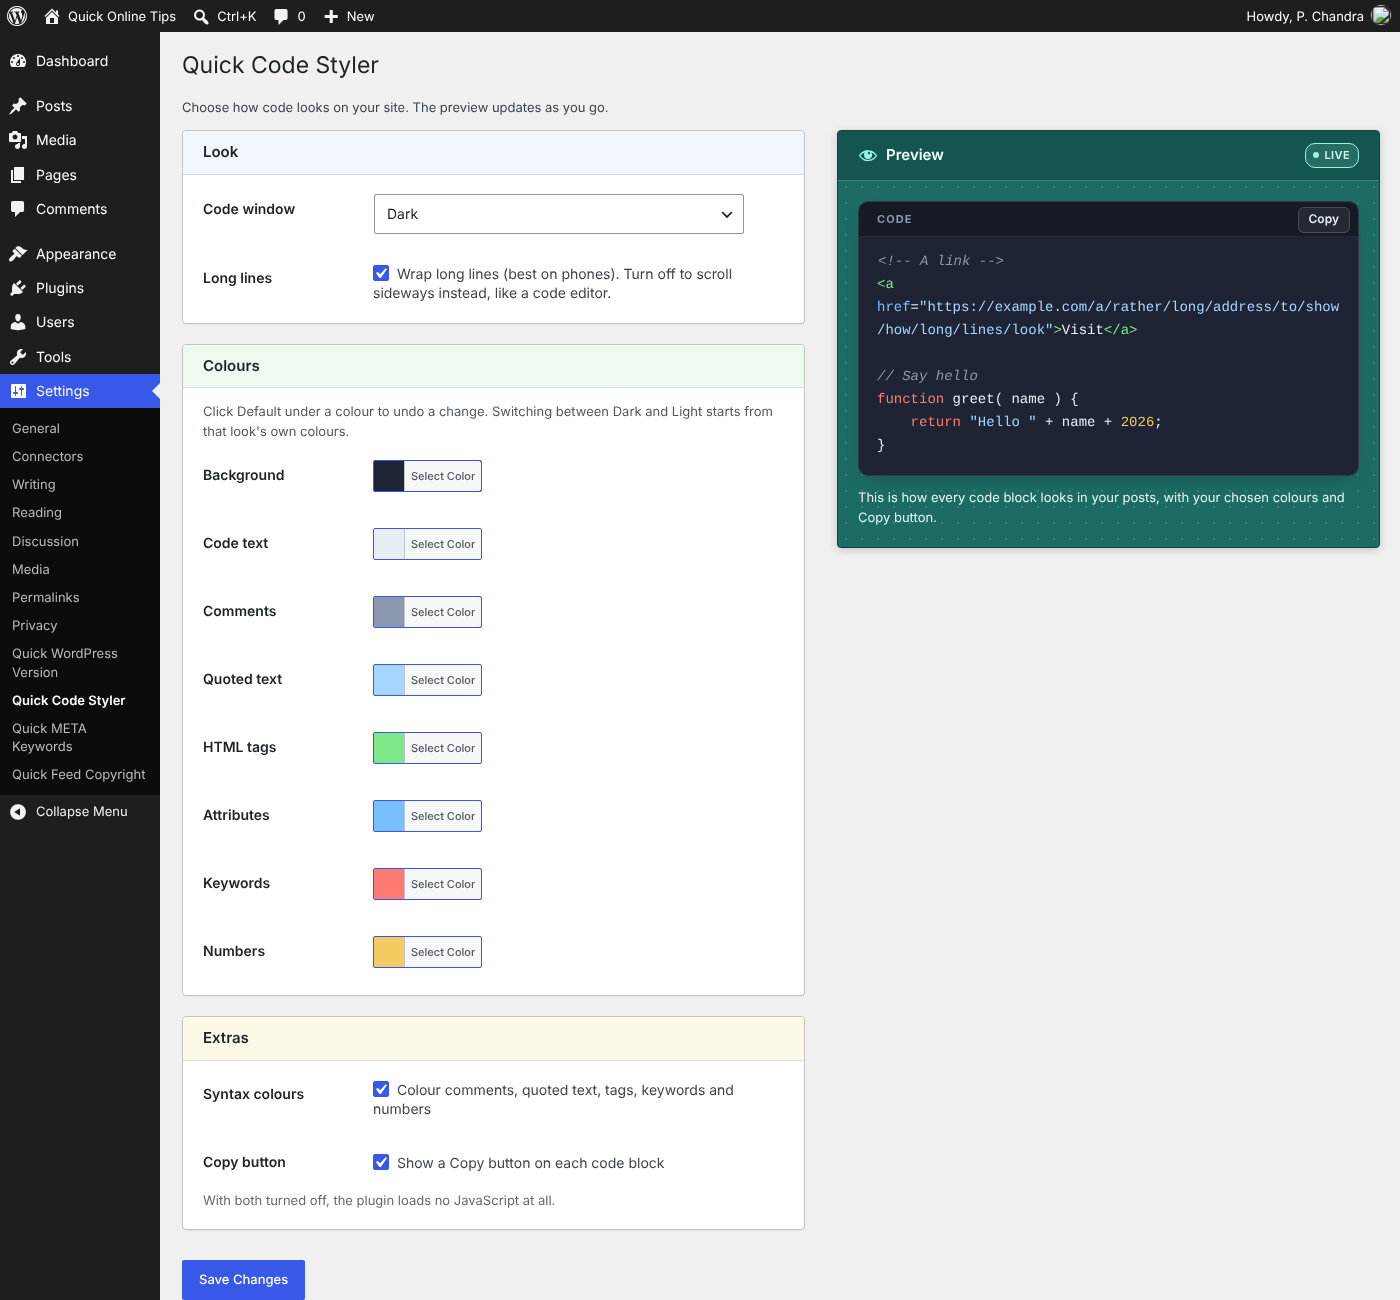The height and width of the screenshot is (1300, 1400).
Task: Open the Appearance menu
Action: 80,254
